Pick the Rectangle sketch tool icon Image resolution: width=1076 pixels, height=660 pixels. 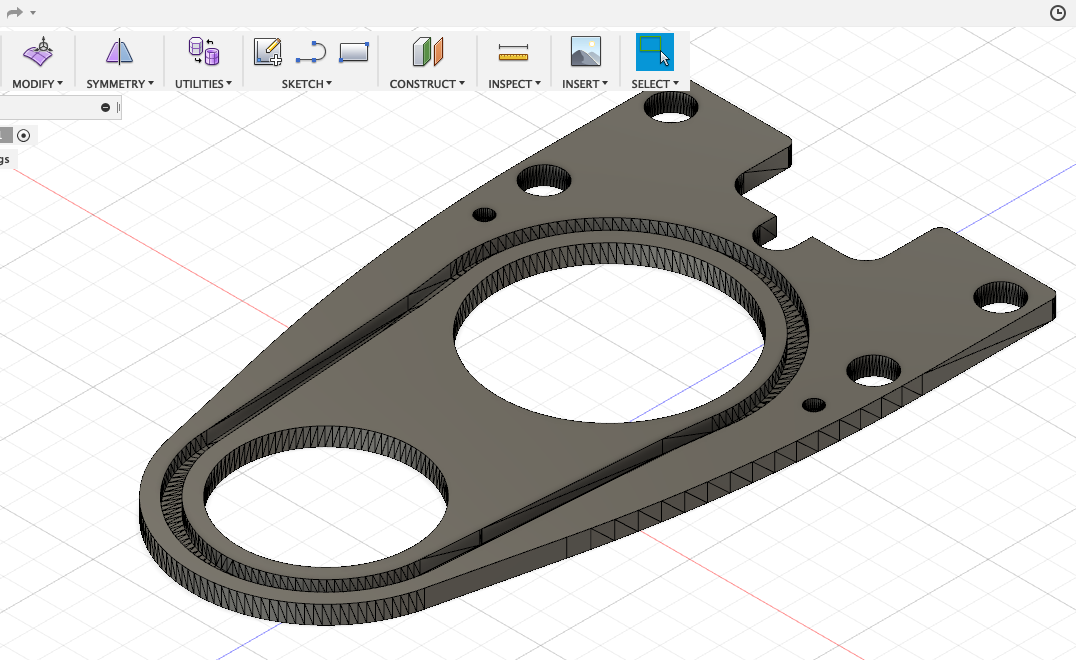354,52
